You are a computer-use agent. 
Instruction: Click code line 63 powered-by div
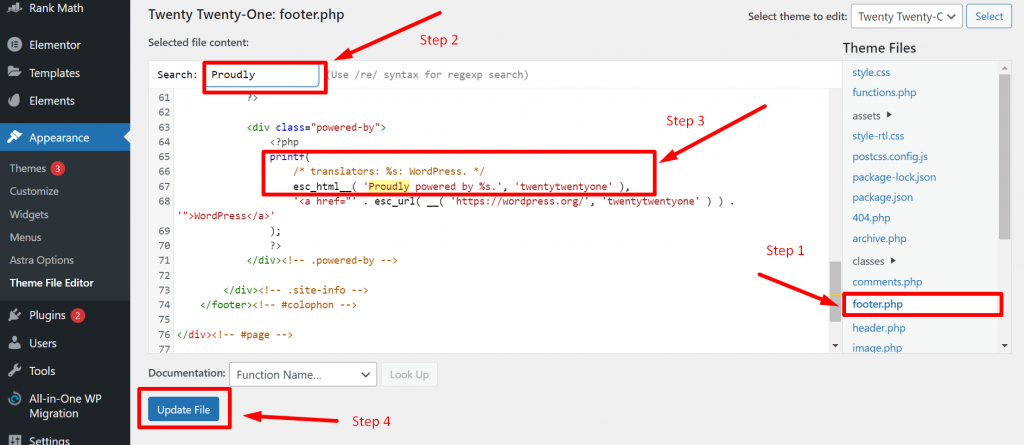tap(316, 127)
